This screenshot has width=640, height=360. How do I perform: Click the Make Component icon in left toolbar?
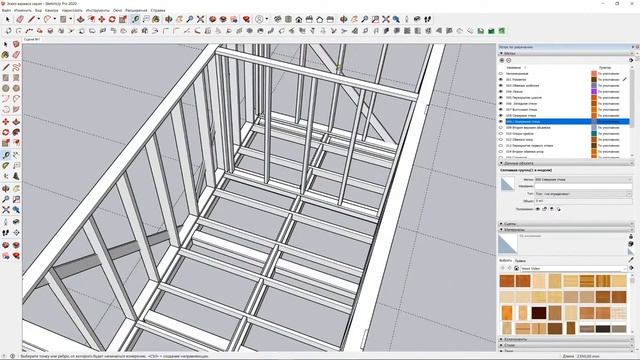pos(16,44)
